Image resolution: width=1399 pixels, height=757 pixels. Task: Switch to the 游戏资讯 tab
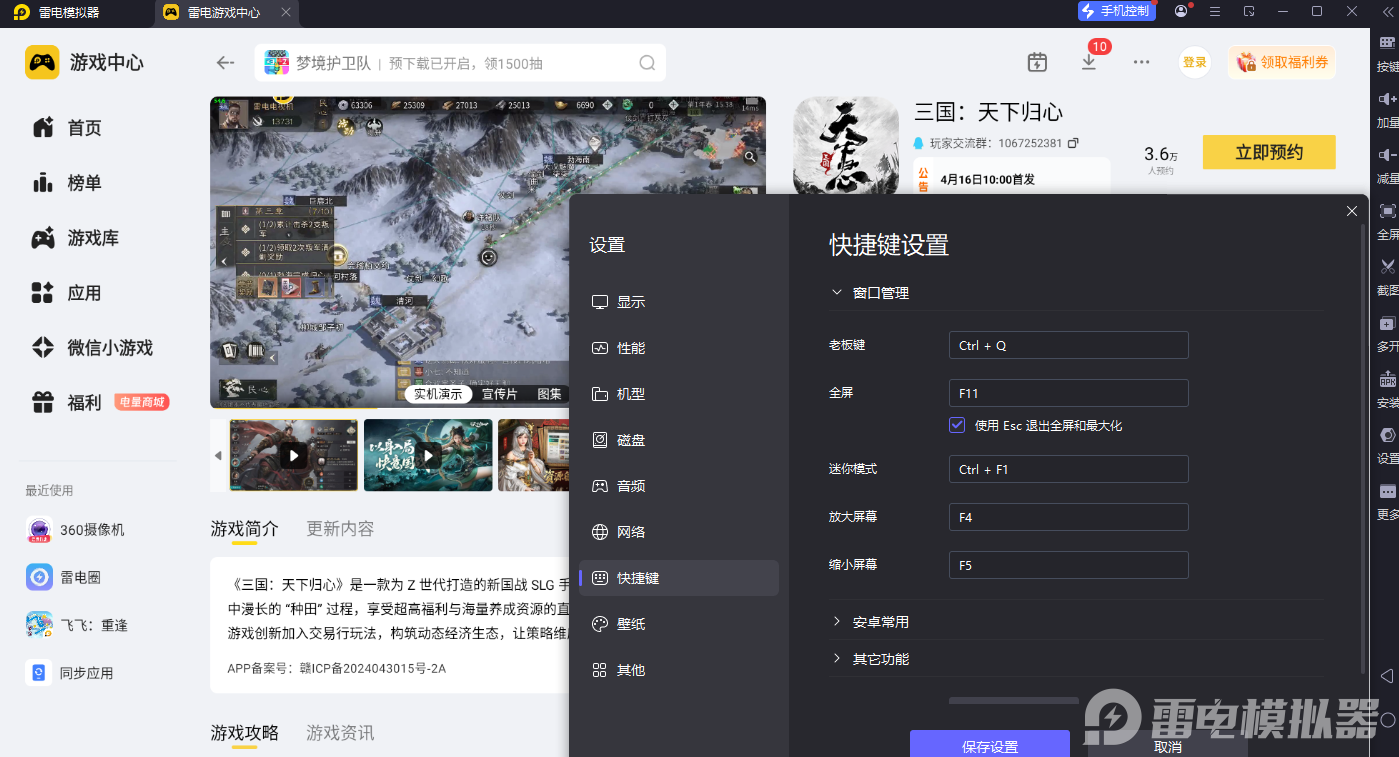click(x=340, y=733)
